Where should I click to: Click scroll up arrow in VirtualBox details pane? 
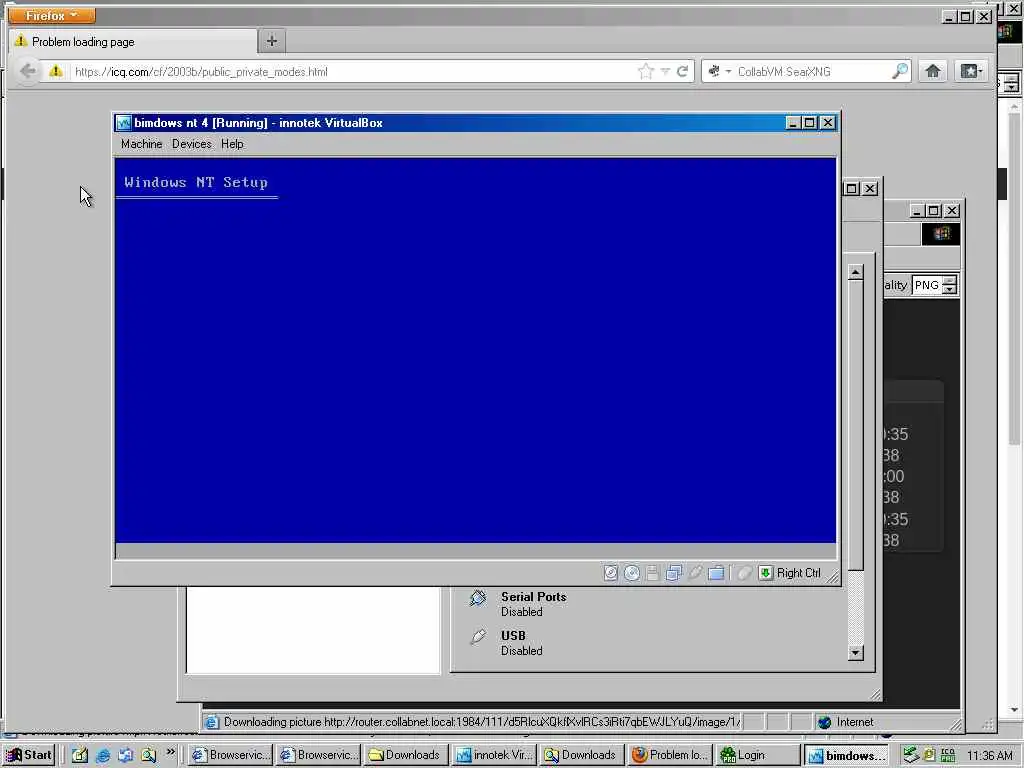(856, 272)
